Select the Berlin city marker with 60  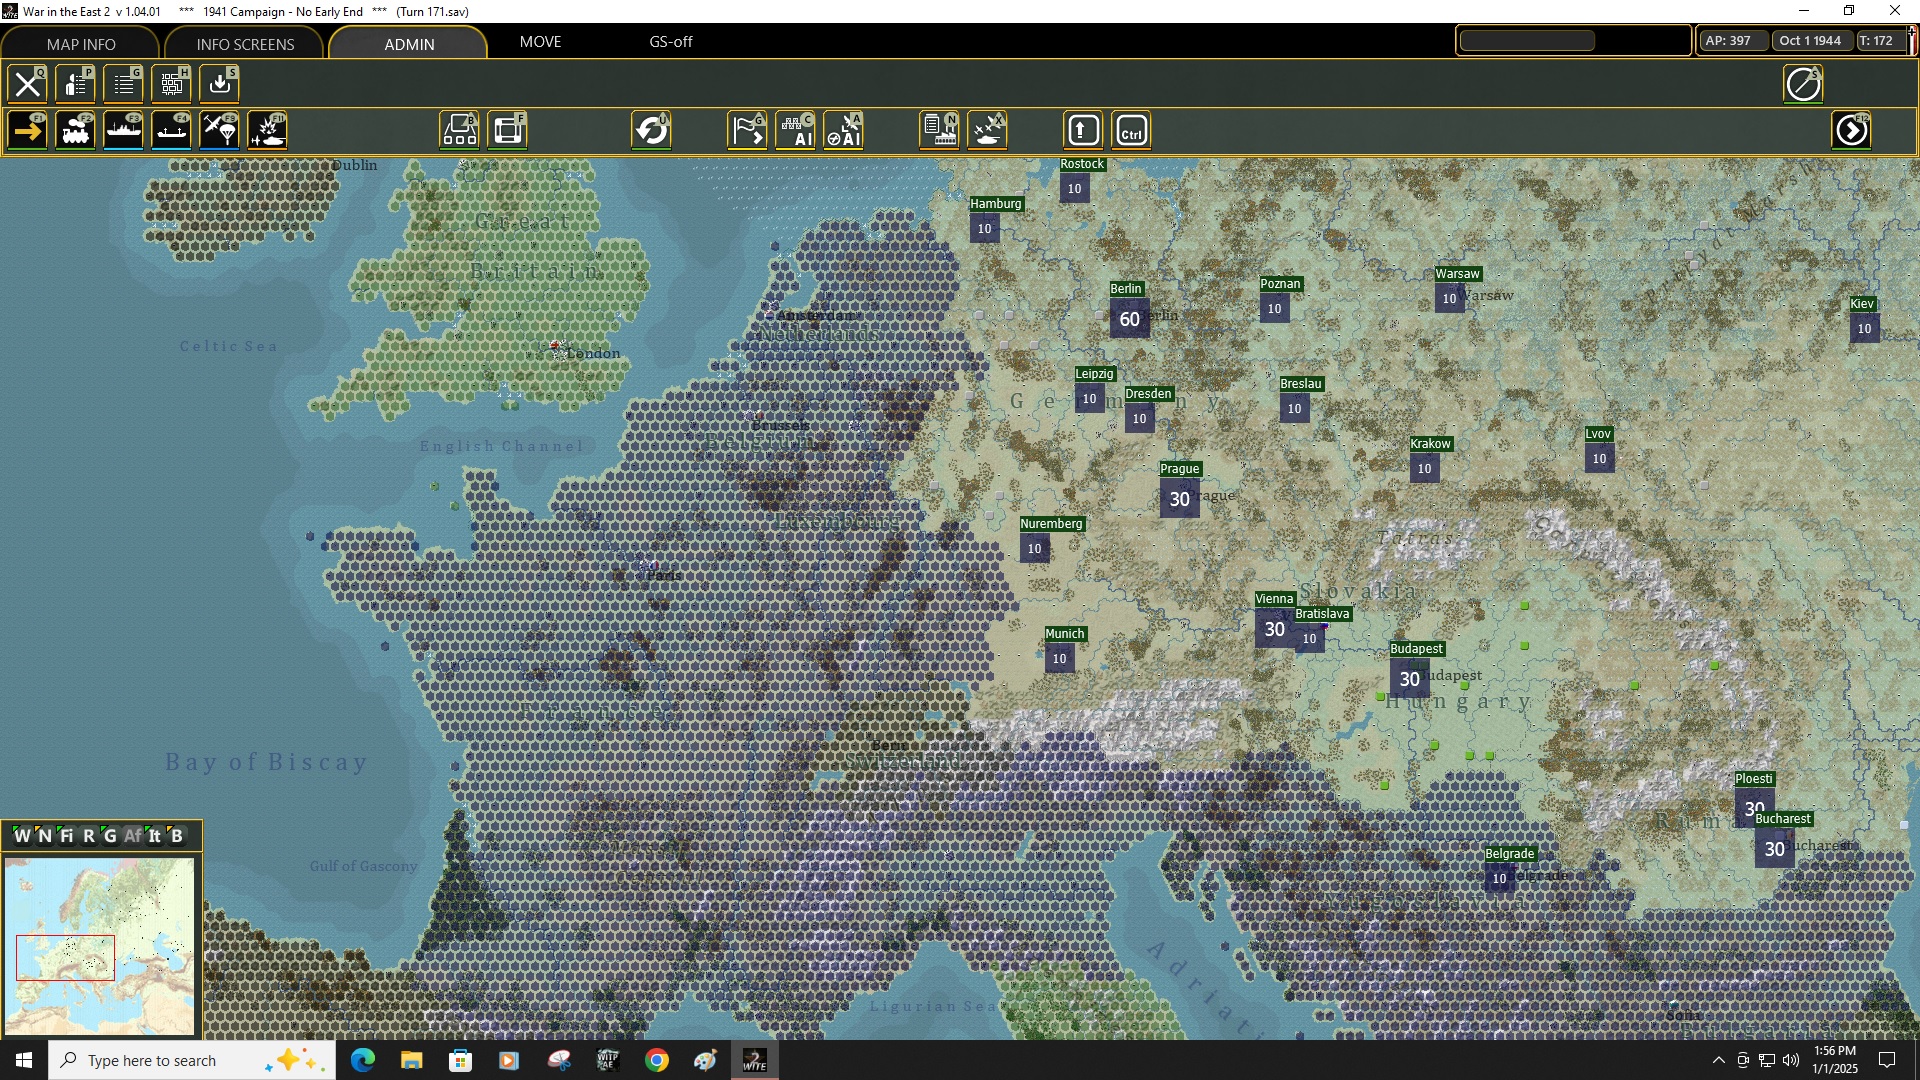click(1129, 319)
